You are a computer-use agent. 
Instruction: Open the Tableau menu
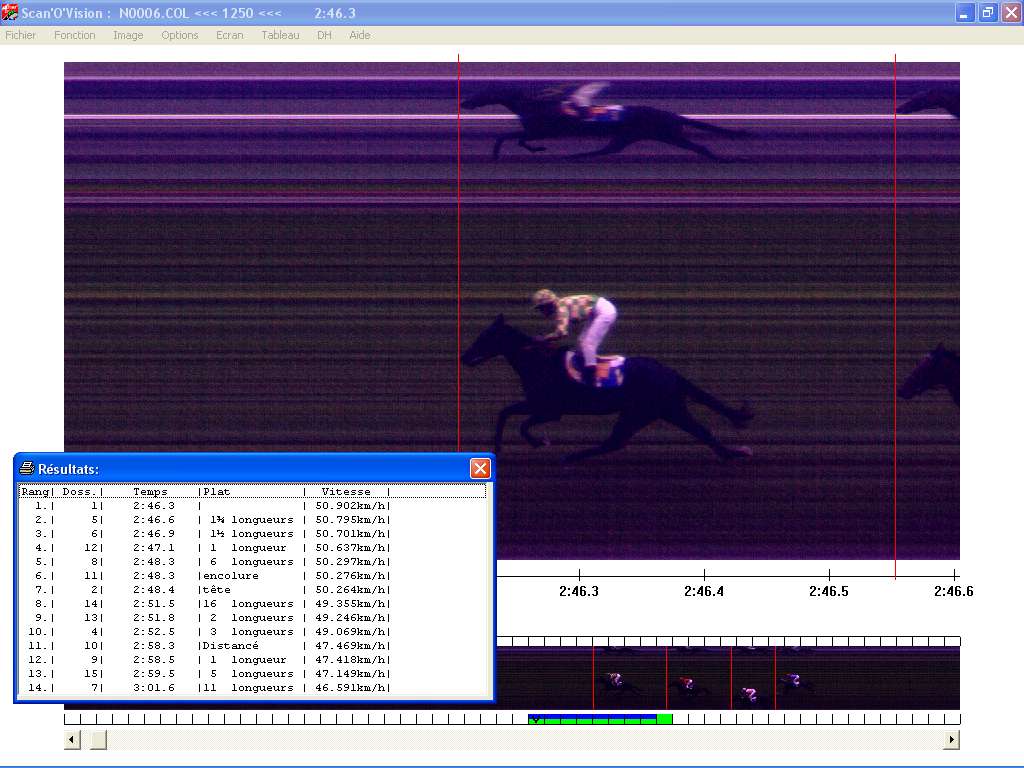280,35
